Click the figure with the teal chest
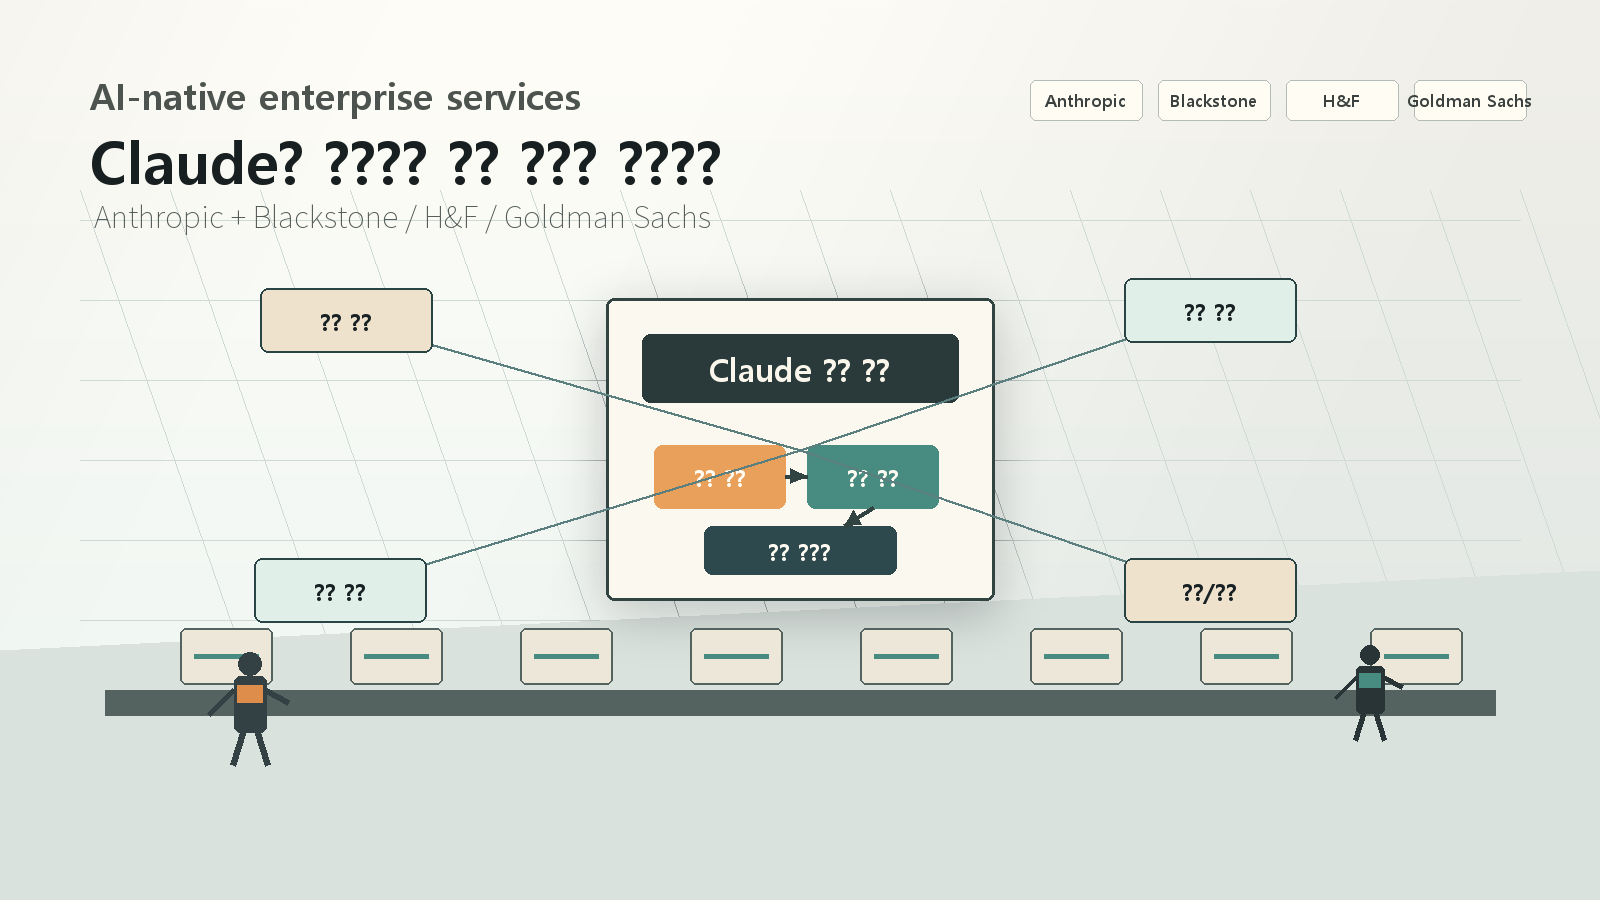Viewport: 1600px width, 900px height. click(1370, 693)
